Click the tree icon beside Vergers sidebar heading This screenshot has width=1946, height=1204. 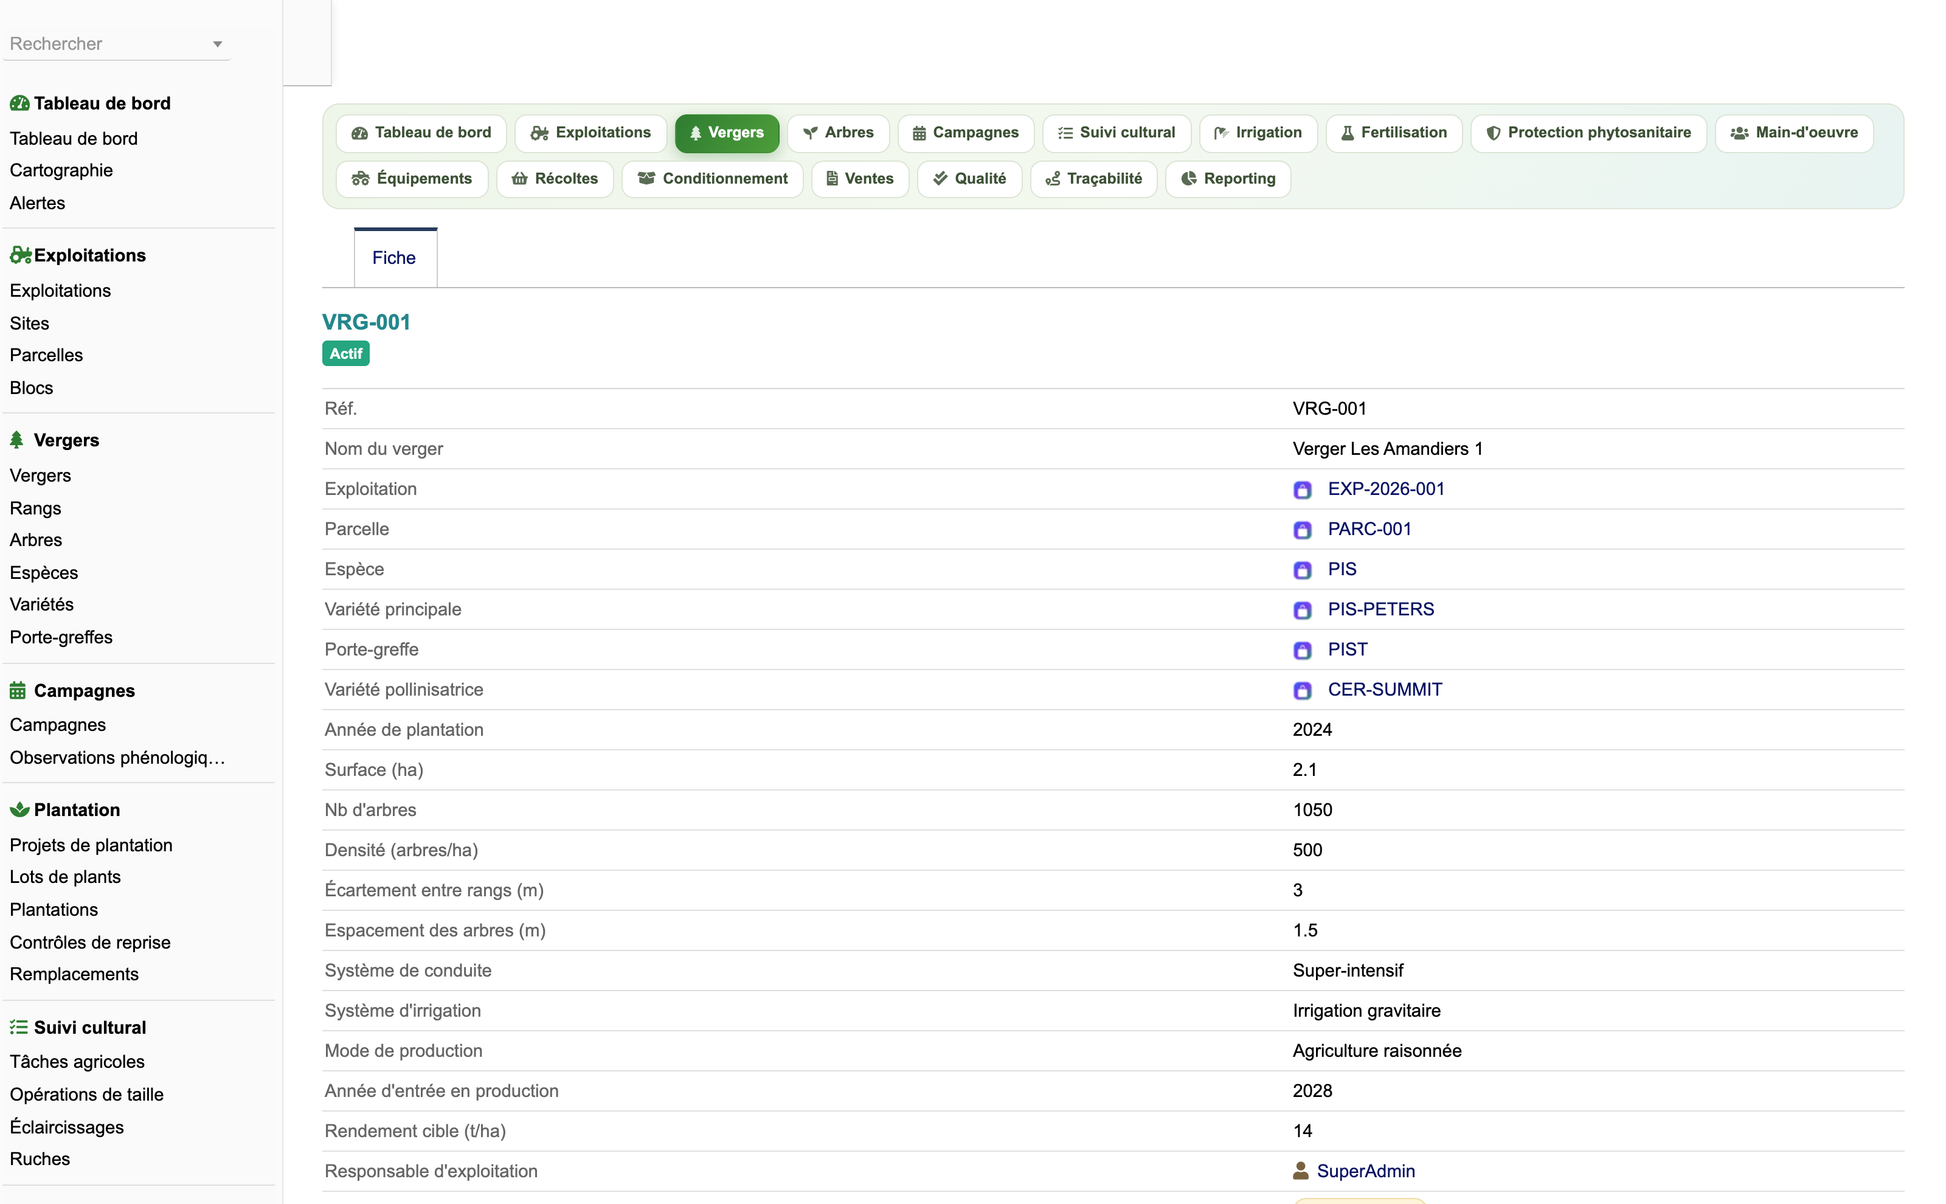tap(17, 440)
